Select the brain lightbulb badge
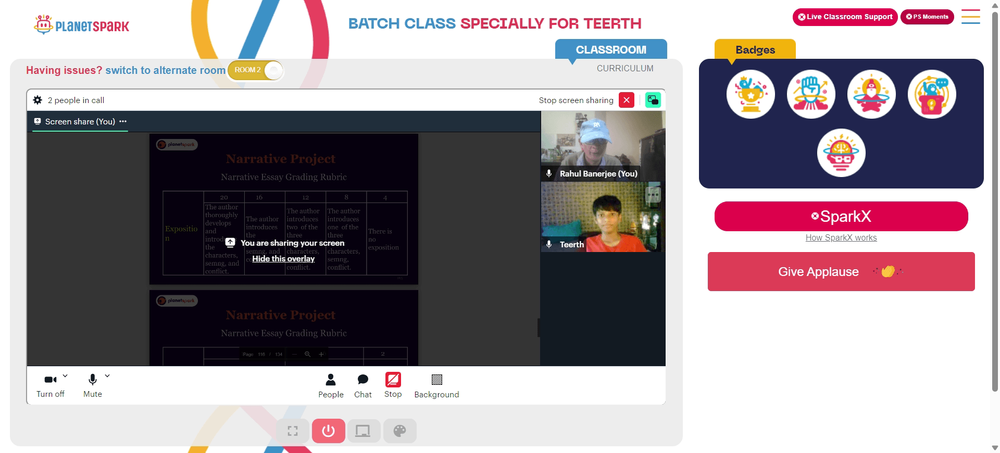This screenshot has width=1000, height=453. 841,153
